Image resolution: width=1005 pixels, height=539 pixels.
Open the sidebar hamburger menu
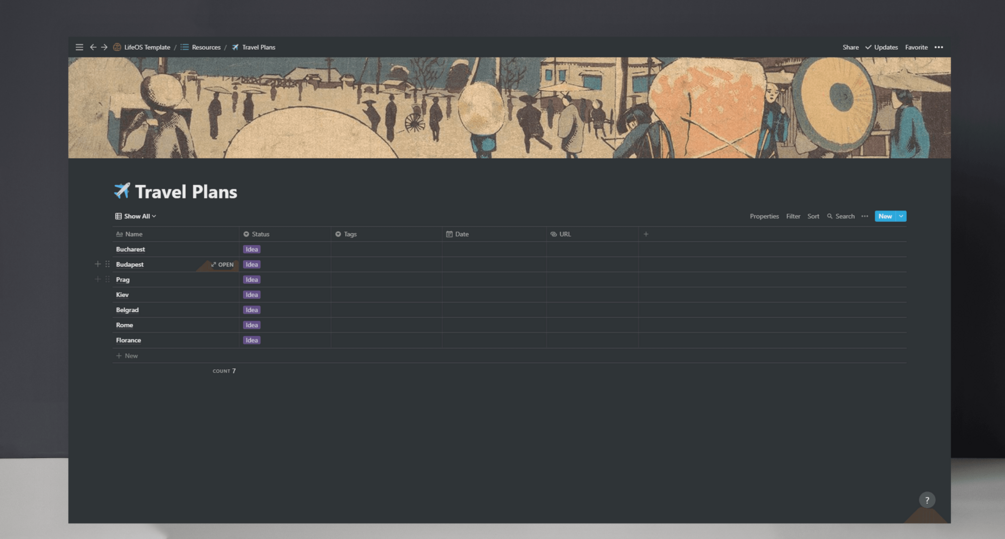point(79,47)
